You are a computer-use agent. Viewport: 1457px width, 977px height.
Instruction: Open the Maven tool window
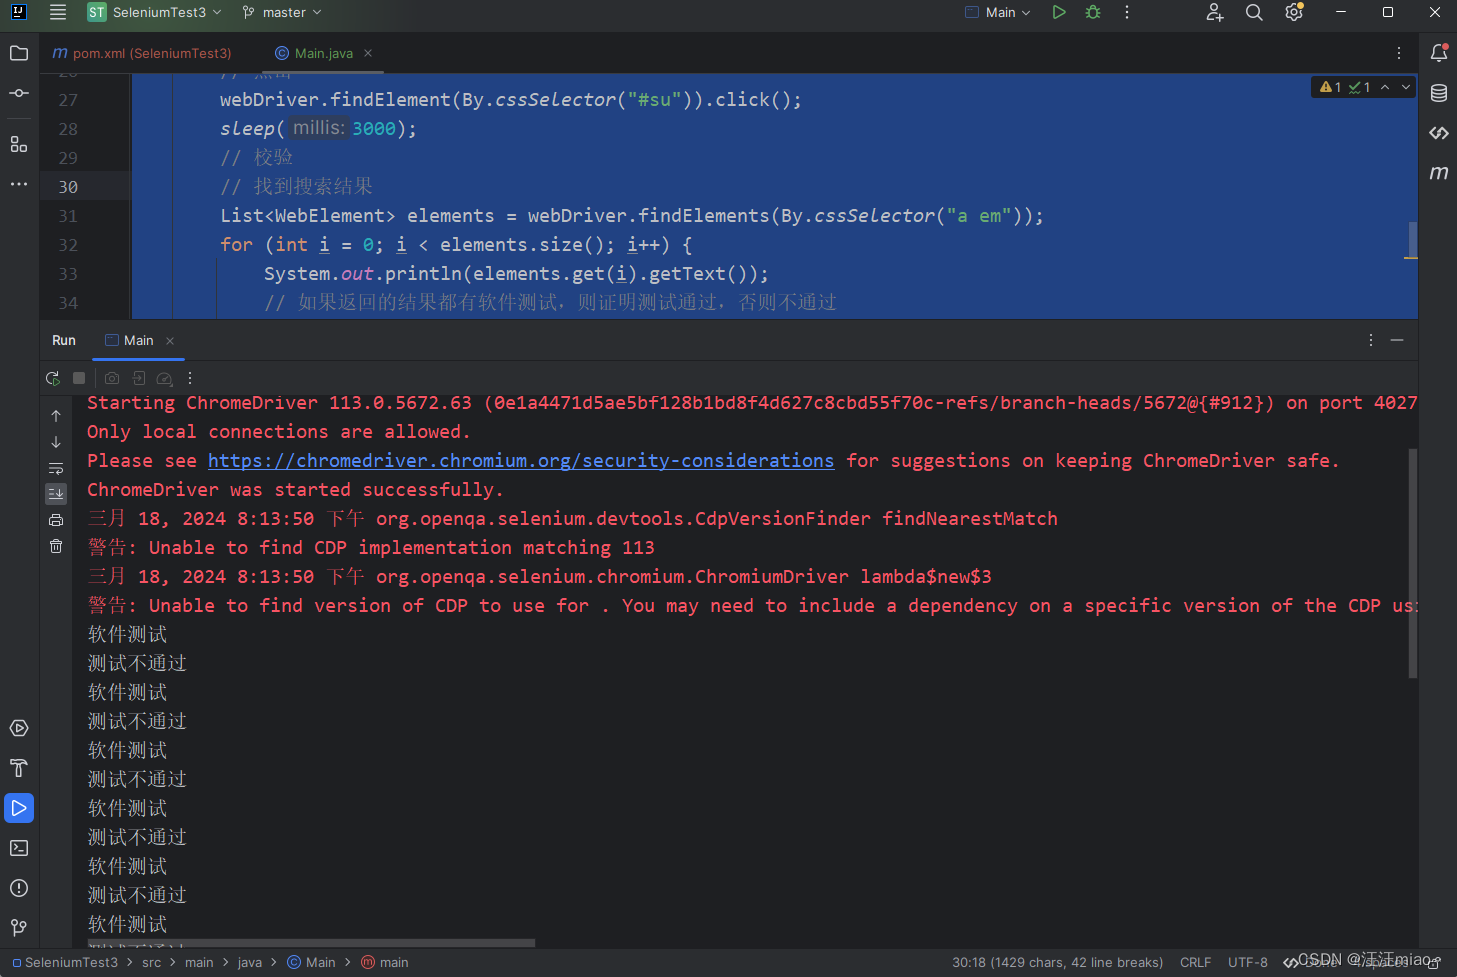(x=1439, y=173)
